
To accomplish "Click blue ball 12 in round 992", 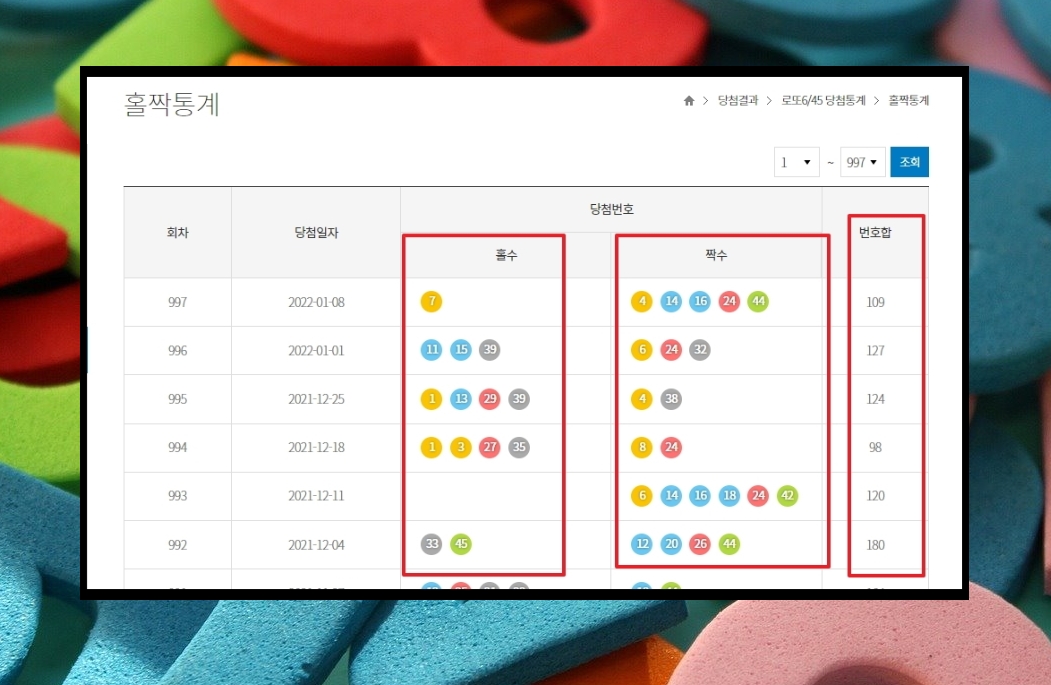I will (x=642, y=544).
